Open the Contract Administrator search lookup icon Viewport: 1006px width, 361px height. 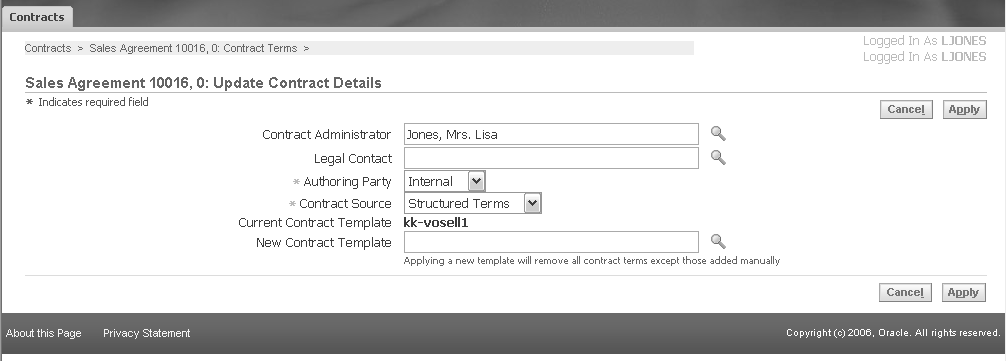[718, 133]
